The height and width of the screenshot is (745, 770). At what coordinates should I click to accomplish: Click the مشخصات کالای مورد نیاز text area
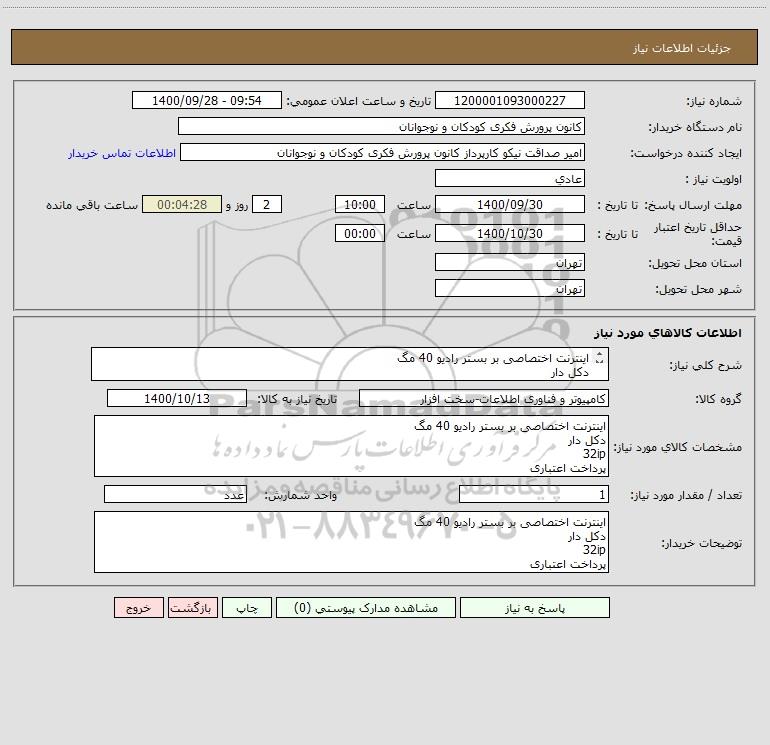pyautogui.click(x=351, y=446)
